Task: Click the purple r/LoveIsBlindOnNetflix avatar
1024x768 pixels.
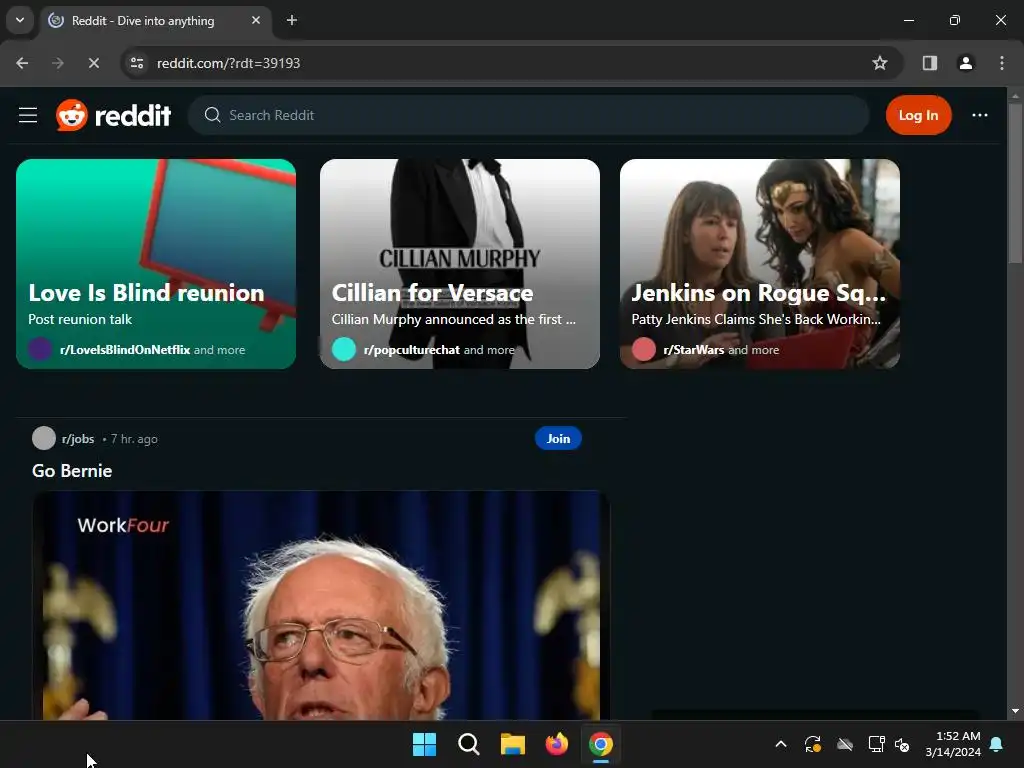Action: point(40,349)
